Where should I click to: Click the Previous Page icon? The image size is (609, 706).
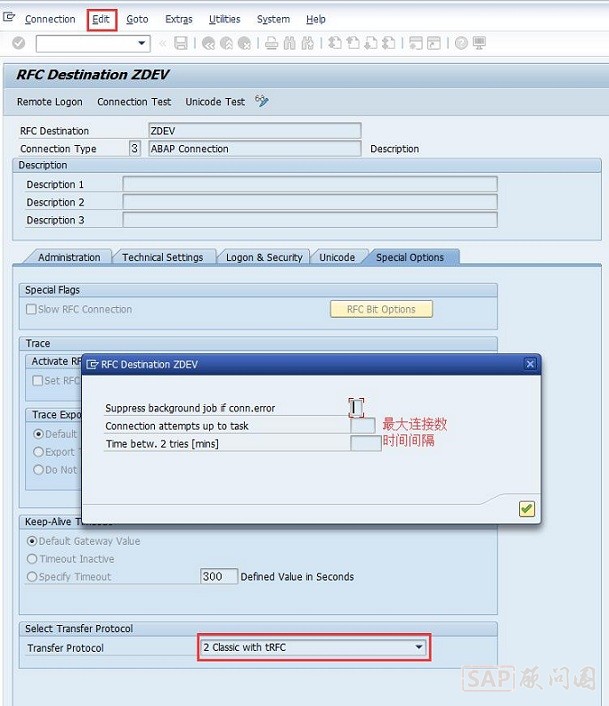click(353, 43)
